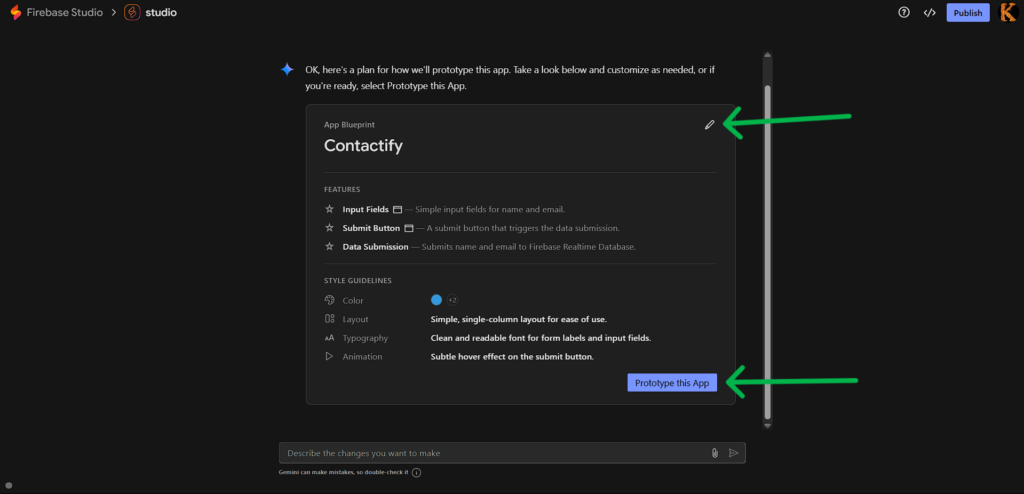Viewport: 1024px width, 494px height.
Task: Click the 'Contactify' app title
Action: pos(363,145)
